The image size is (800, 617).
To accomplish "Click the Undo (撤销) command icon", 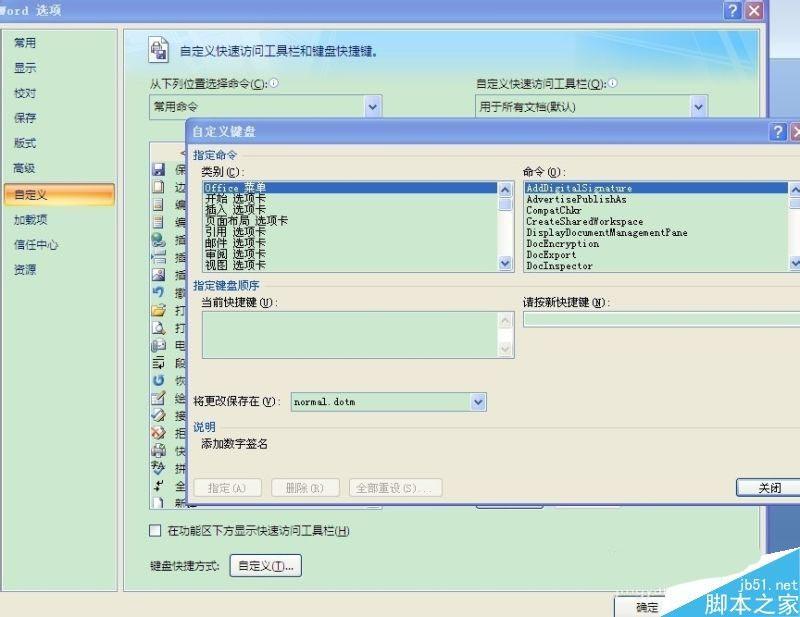I will tap(157, 292).
